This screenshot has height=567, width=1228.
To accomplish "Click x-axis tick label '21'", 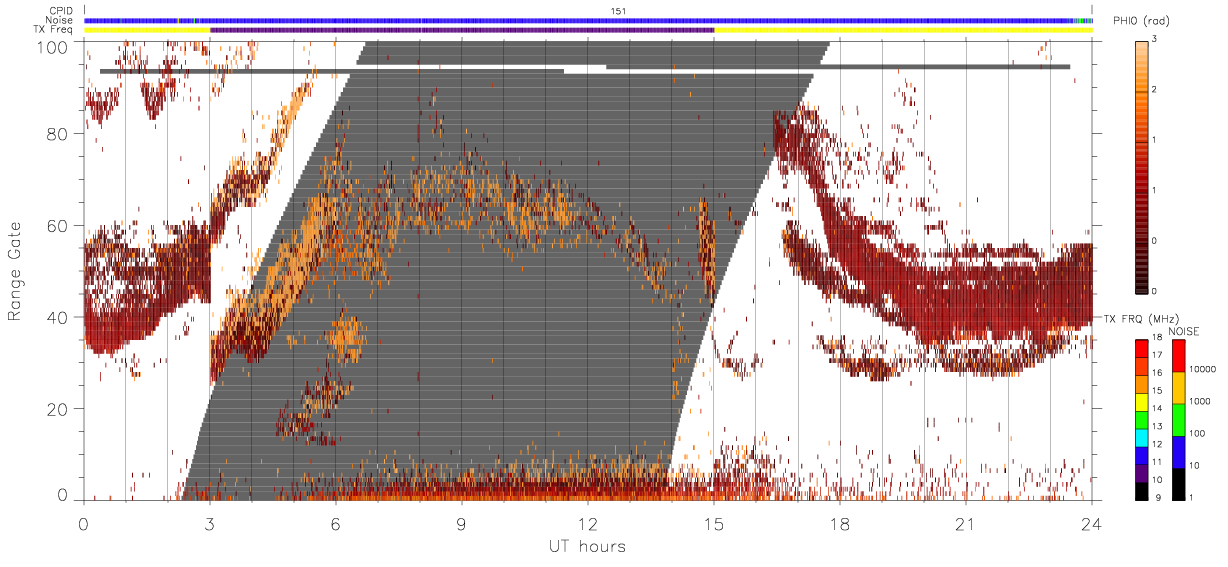I will tap(966, 524).
